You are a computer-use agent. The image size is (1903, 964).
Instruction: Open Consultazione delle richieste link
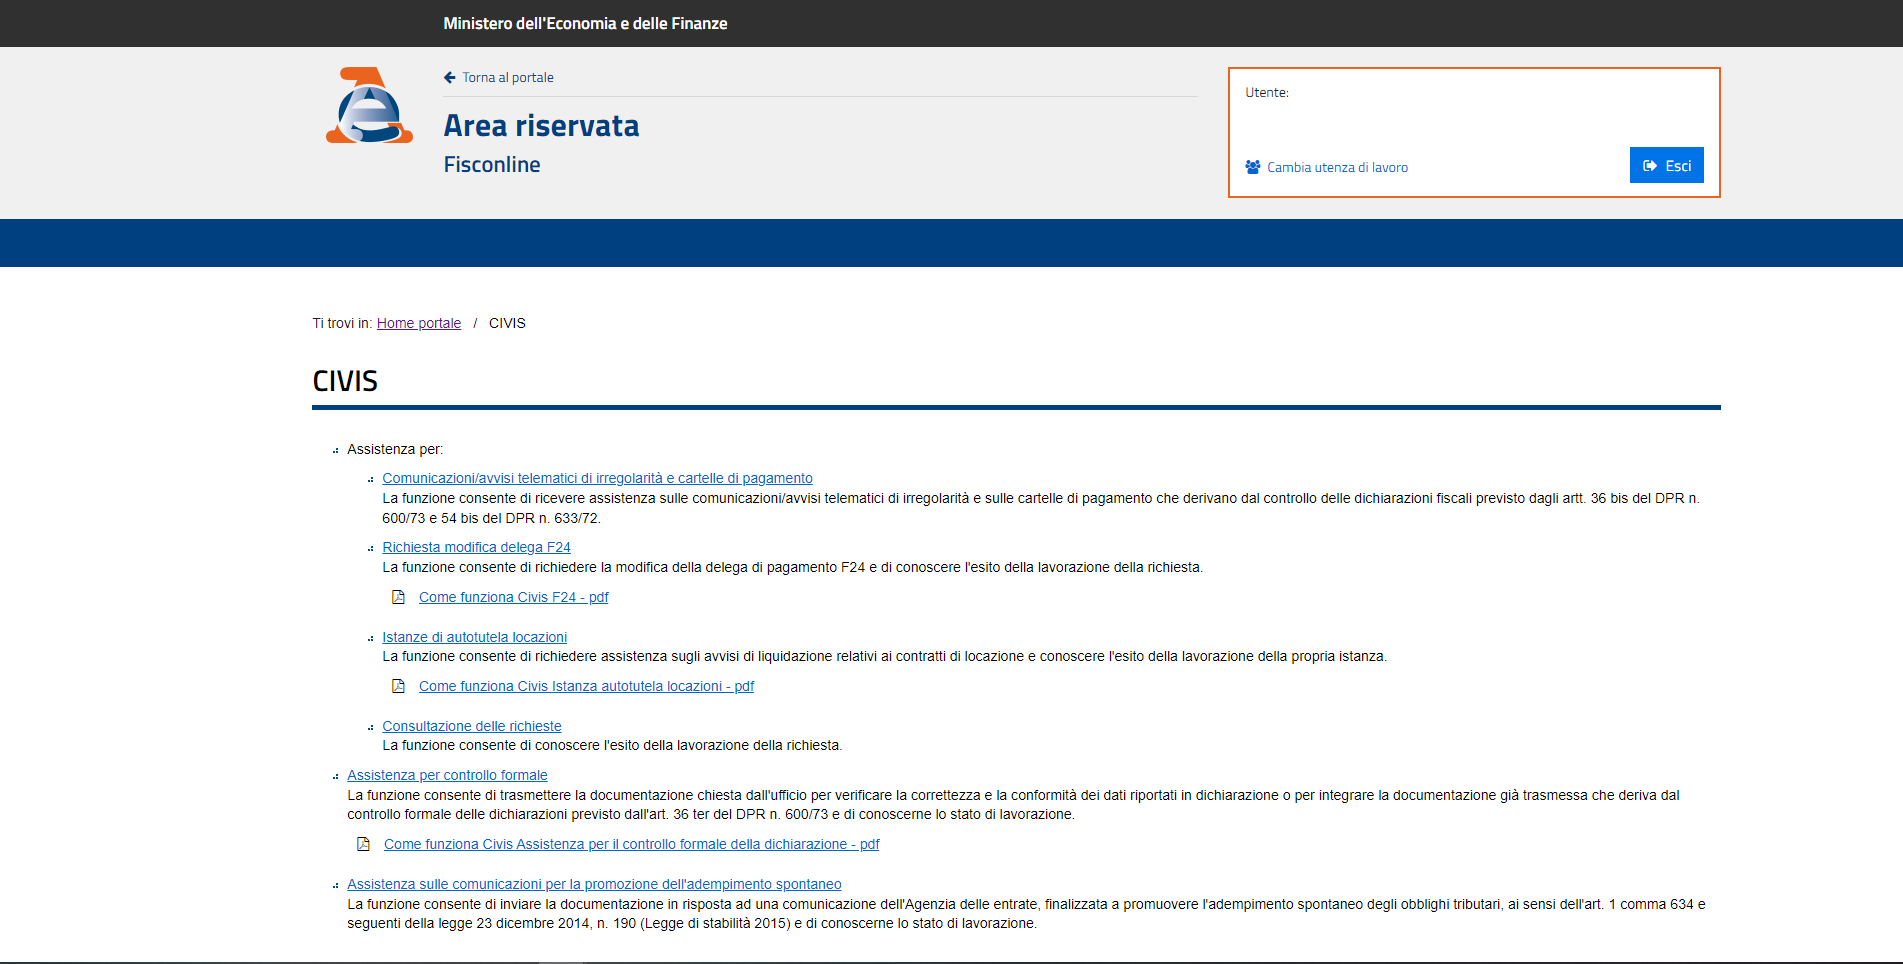(472, 726)
